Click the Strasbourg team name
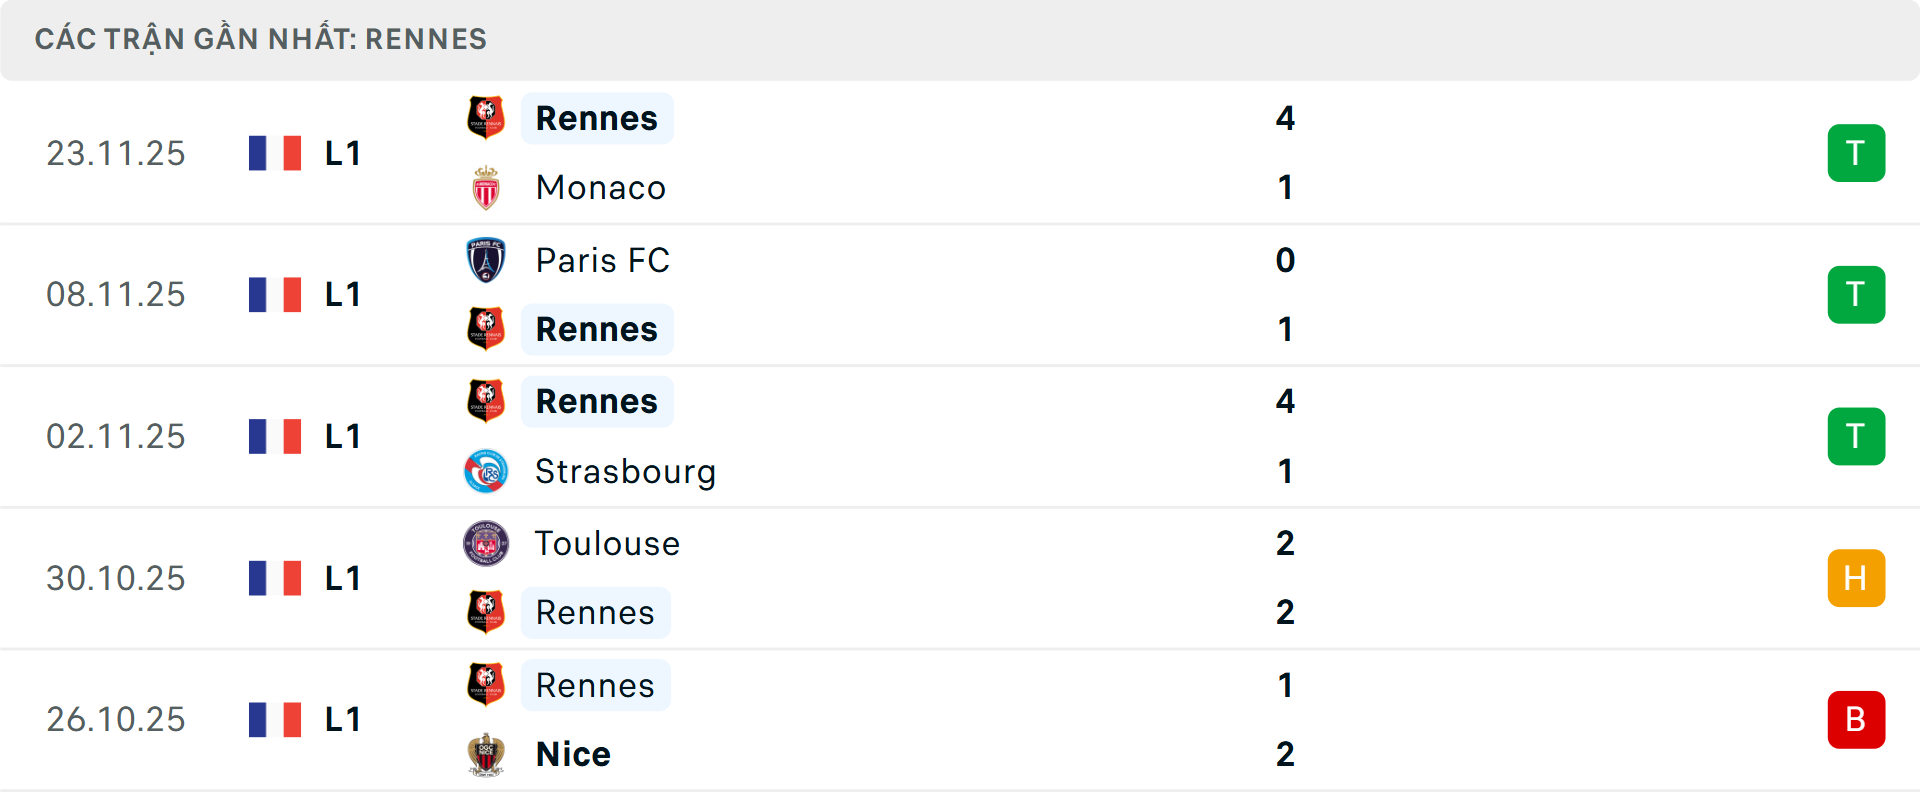1920x792 pixels. [626, 471]
